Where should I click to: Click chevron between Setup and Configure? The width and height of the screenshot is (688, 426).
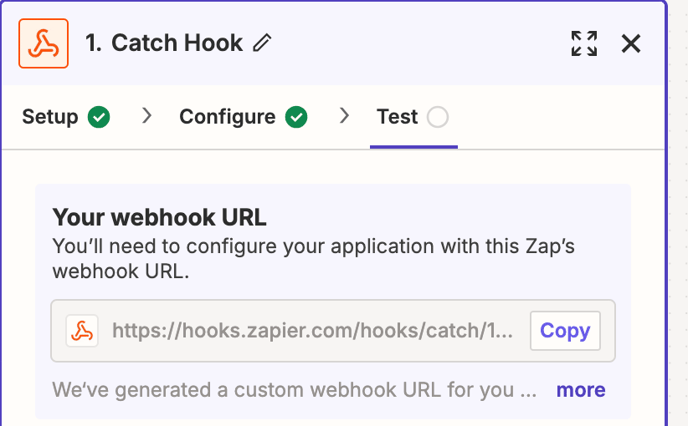(x=147, y=116)
